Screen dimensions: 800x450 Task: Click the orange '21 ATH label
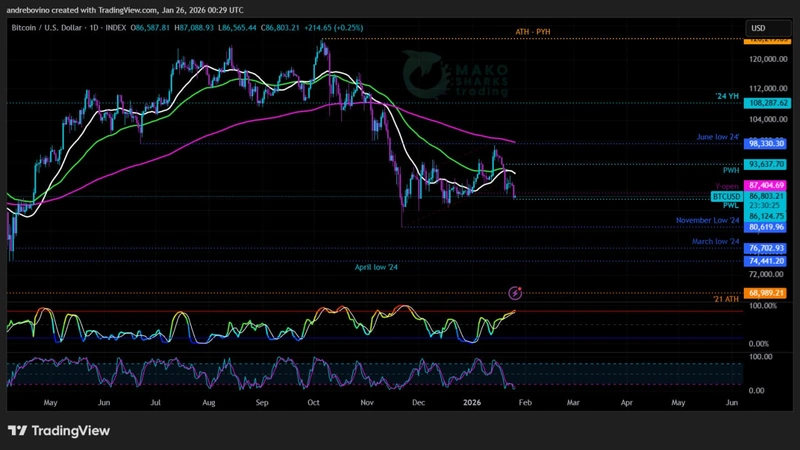pos(725,300)
